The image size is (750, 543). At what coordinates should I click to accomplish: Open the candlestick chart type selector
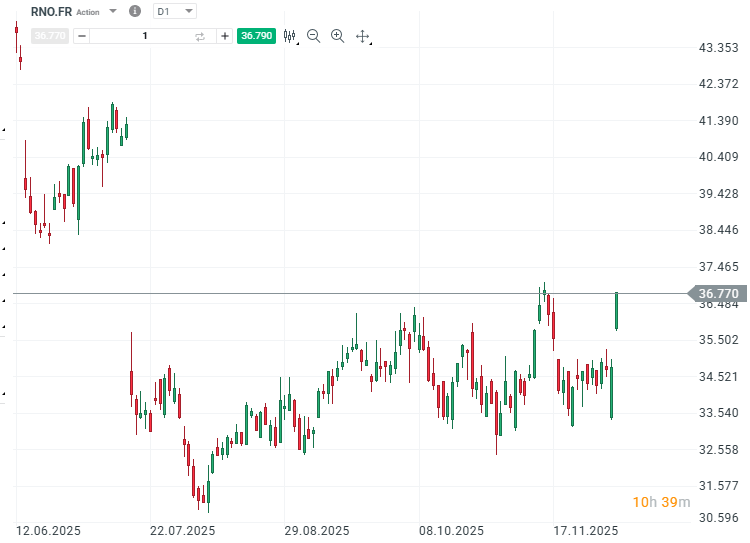tap(290, 36)
